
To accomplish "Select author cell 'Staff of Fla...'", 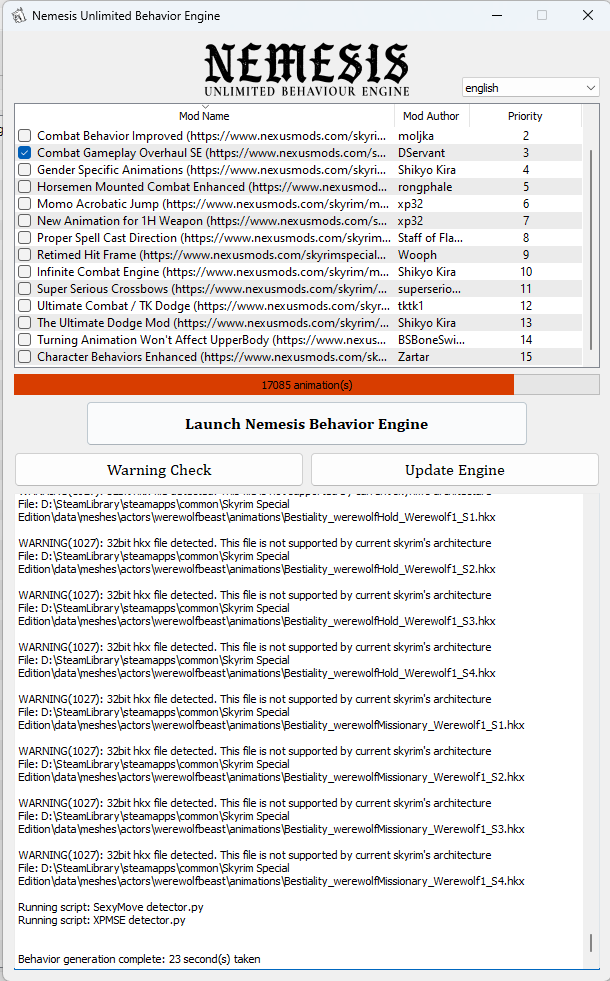I will pyautogui.click(x=430, y=238).
